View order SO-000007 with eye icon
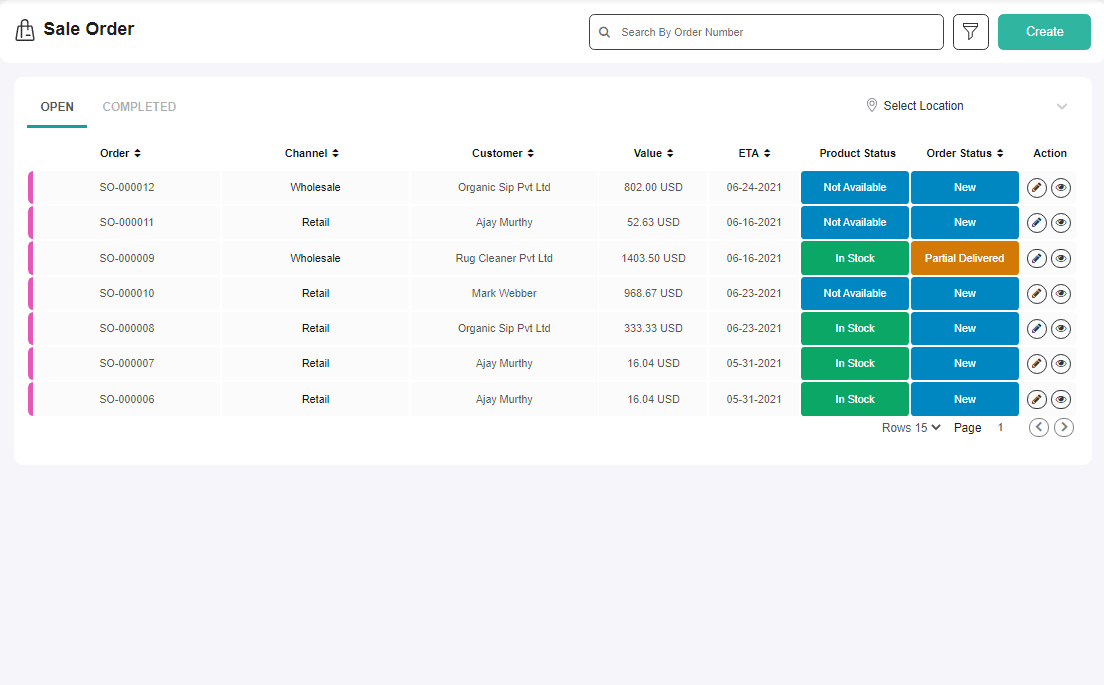Image resolution: width=1104 pixels, height=685 pixels. pos(1061,364)
